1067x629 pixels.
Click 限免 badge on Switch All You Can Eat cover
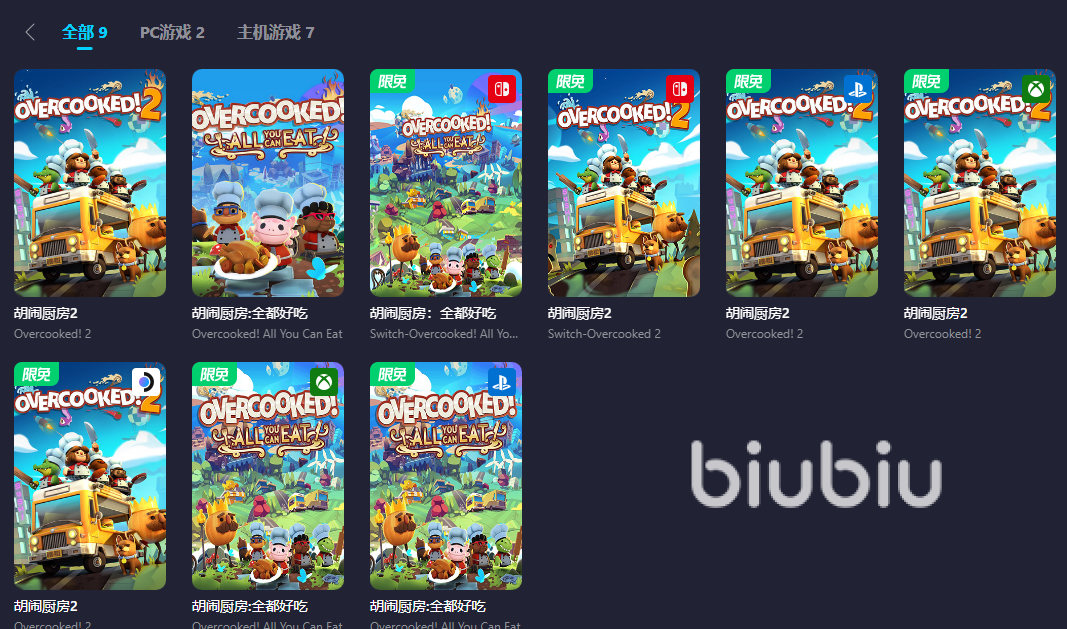pyautogui.click(x=392, y=81)
